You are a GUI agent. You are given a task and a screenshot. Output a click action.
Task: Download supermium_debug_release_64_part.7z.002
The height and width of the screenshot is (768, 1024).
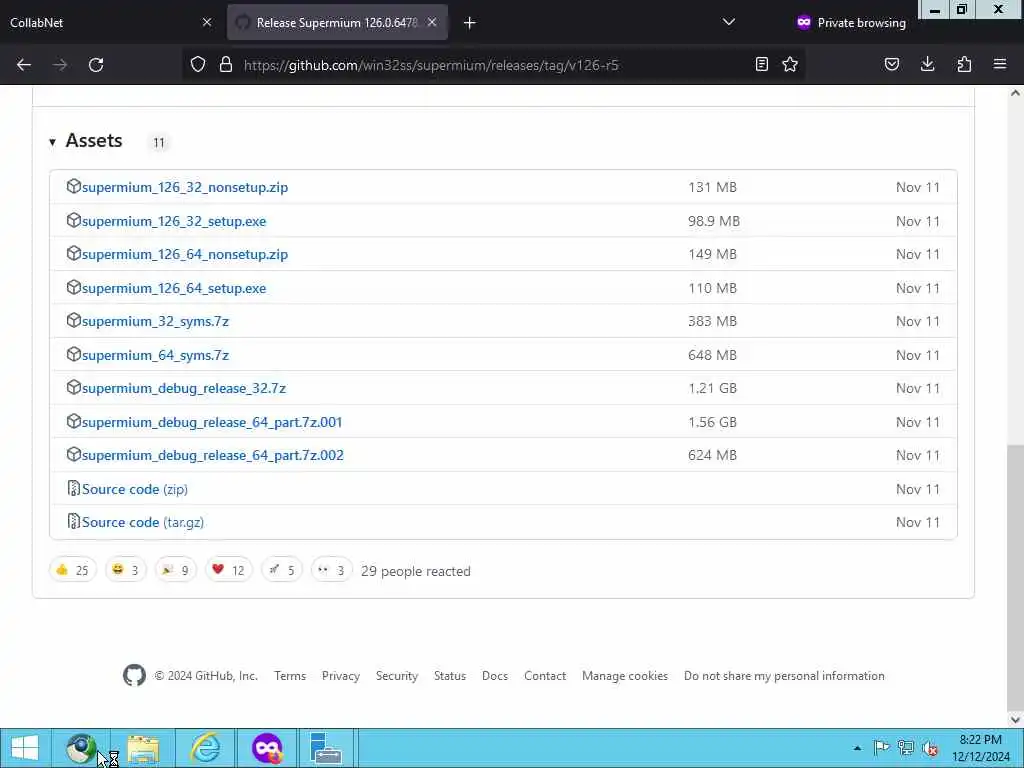click(213, 456)
